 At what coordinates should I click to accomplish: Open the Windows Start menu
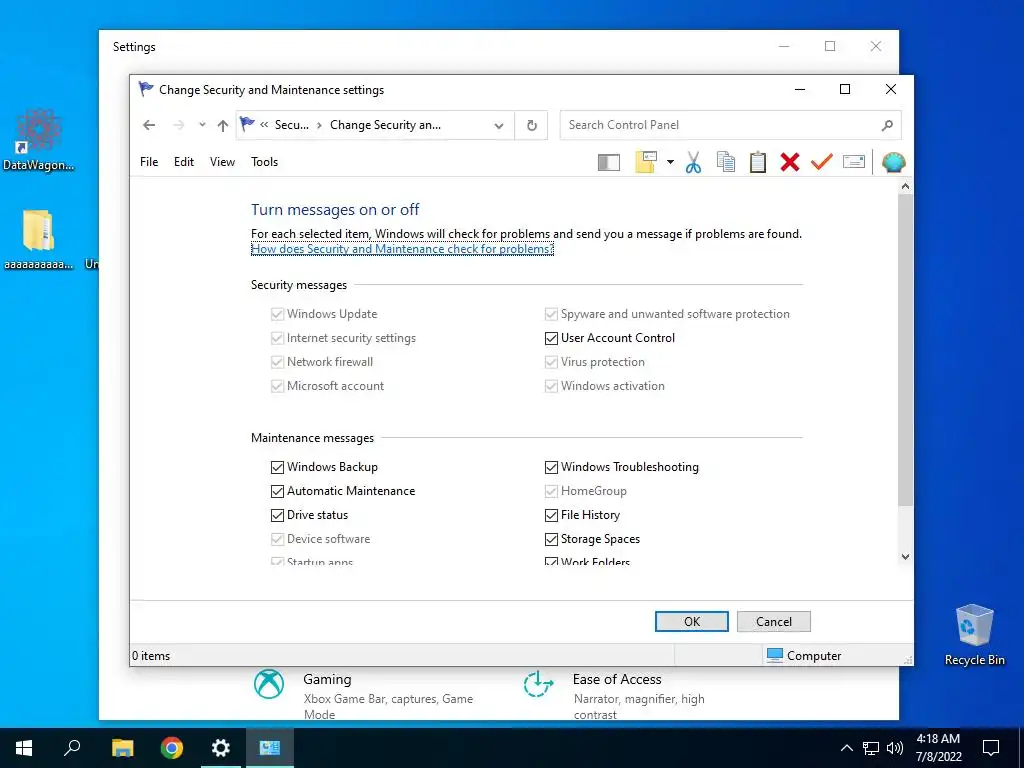(x=24, y=748)
